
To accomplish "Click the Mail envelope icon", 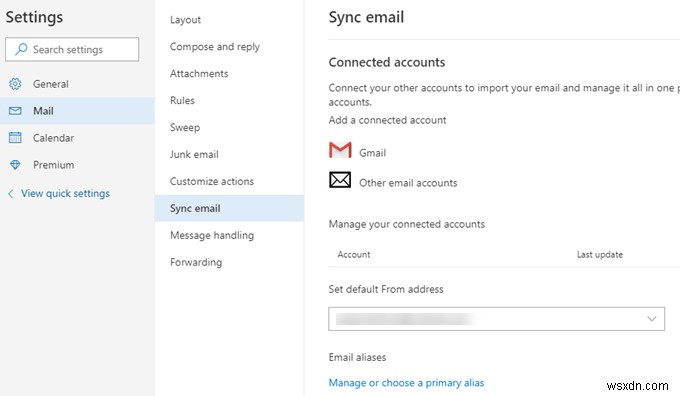I will pyautogui.click(x=15, y=111).
